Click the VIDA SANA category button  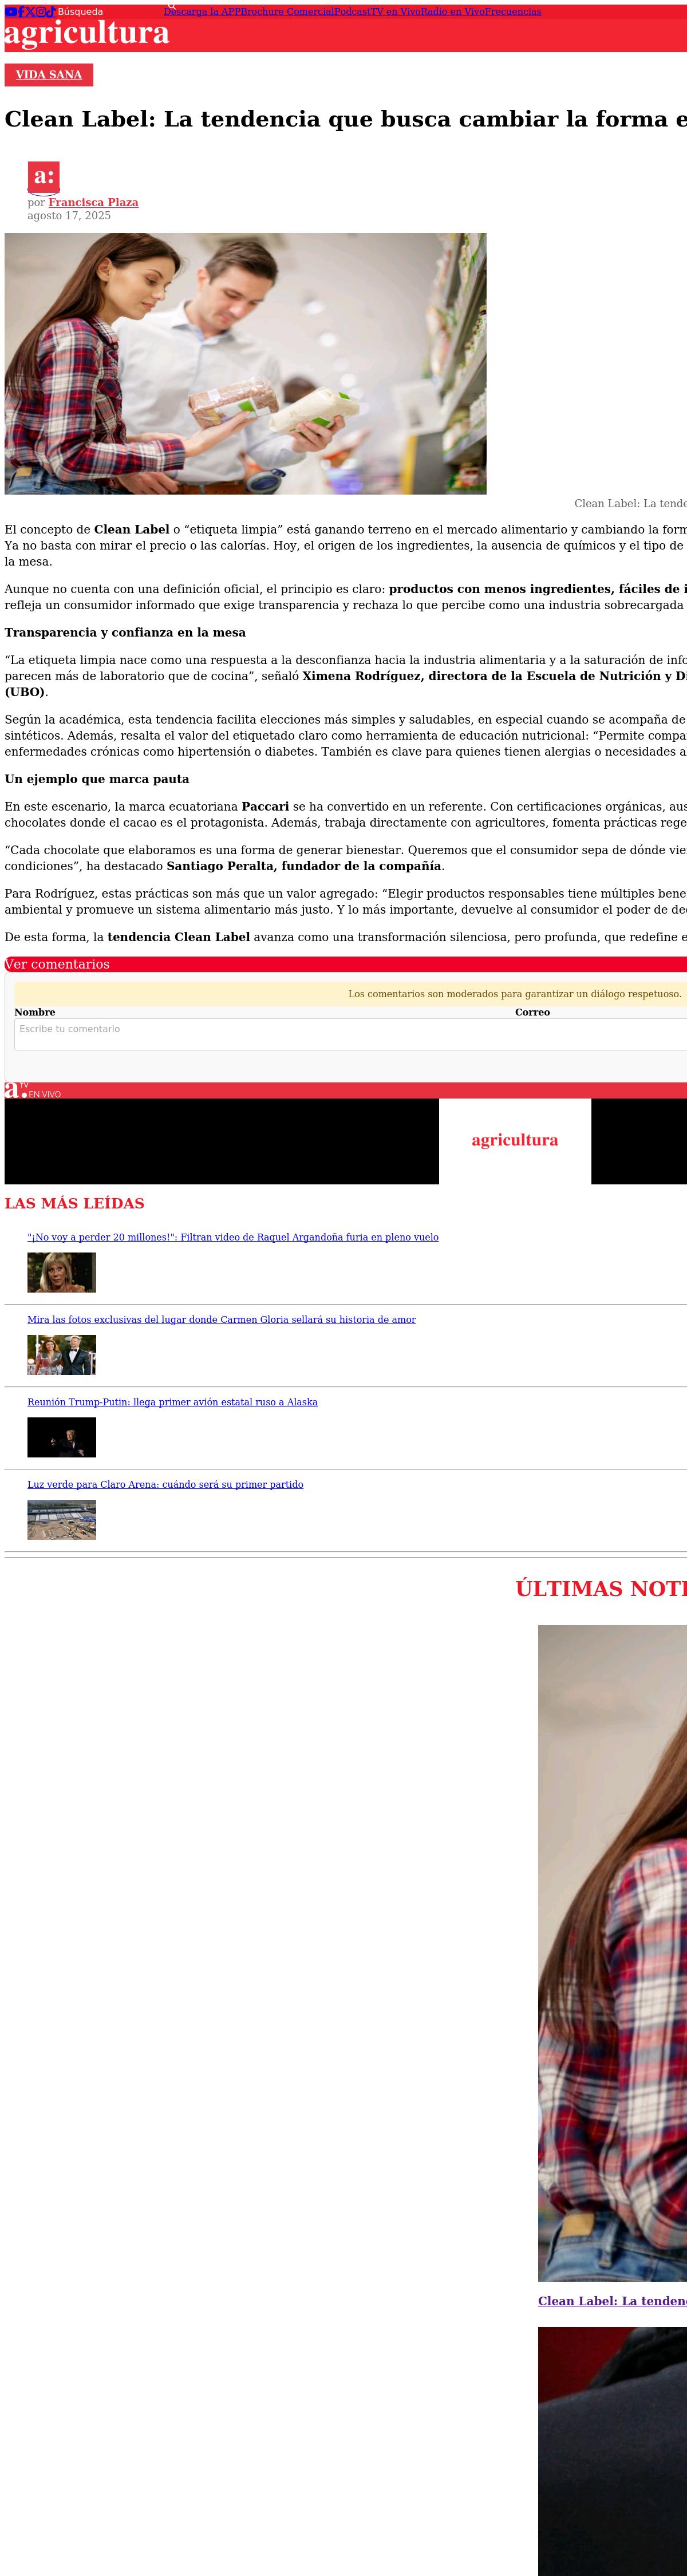tap(49, 75)
